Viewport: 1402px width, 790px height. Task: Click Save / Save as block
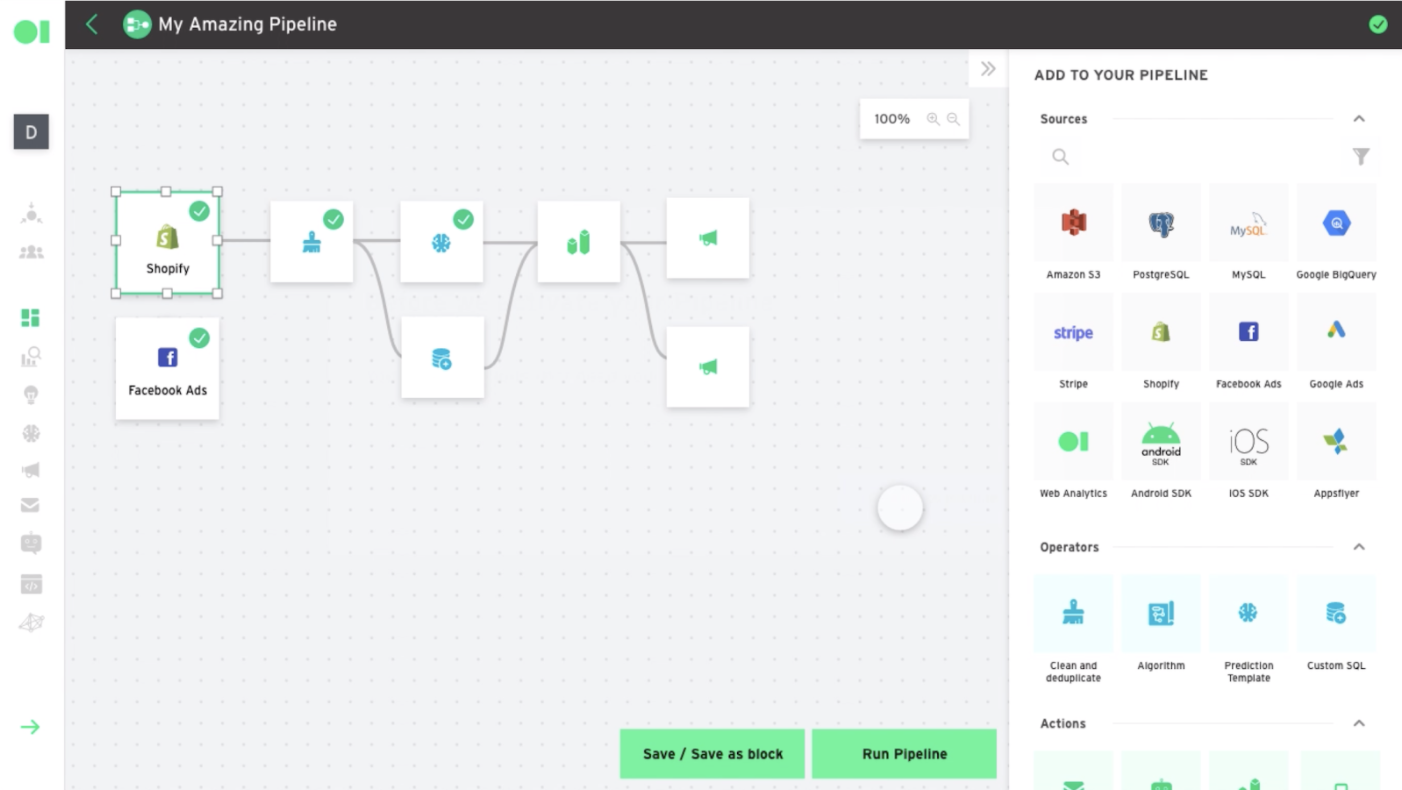coord(712,754)
